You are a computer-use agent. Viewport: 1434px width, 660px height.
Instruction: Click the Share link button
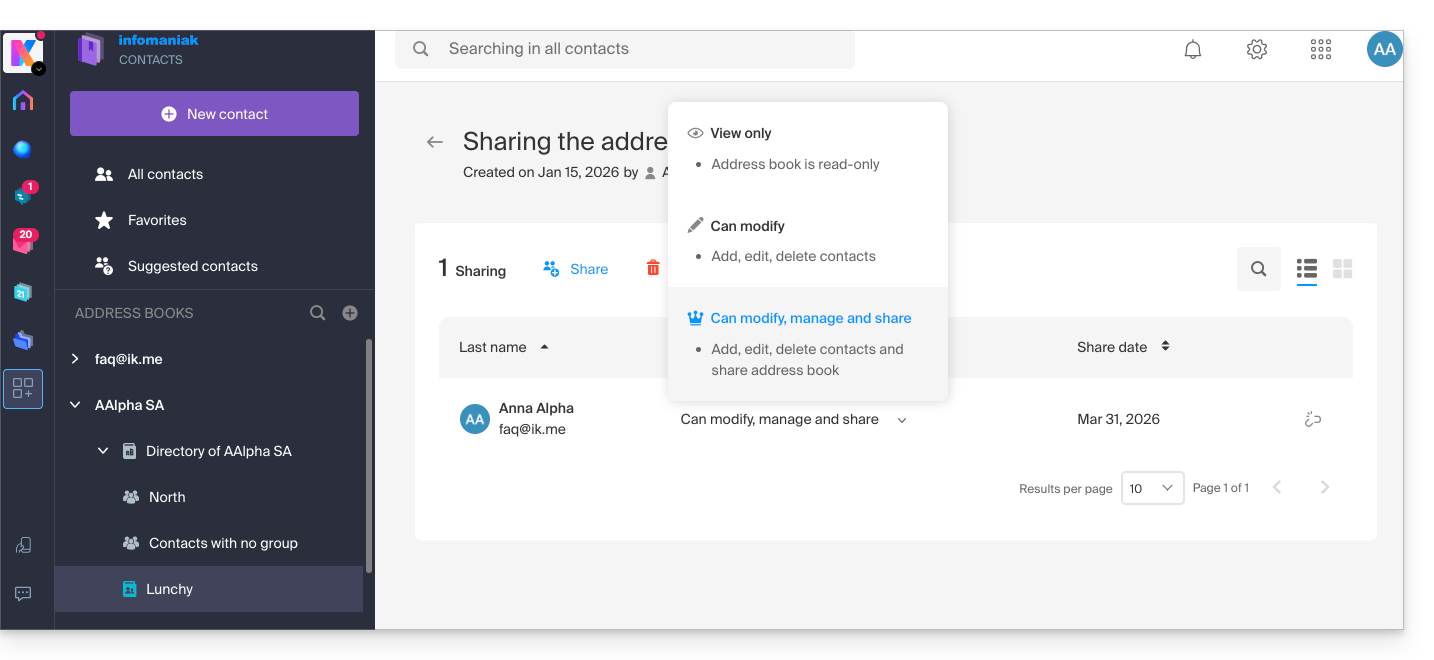click(x=576, y=269)
